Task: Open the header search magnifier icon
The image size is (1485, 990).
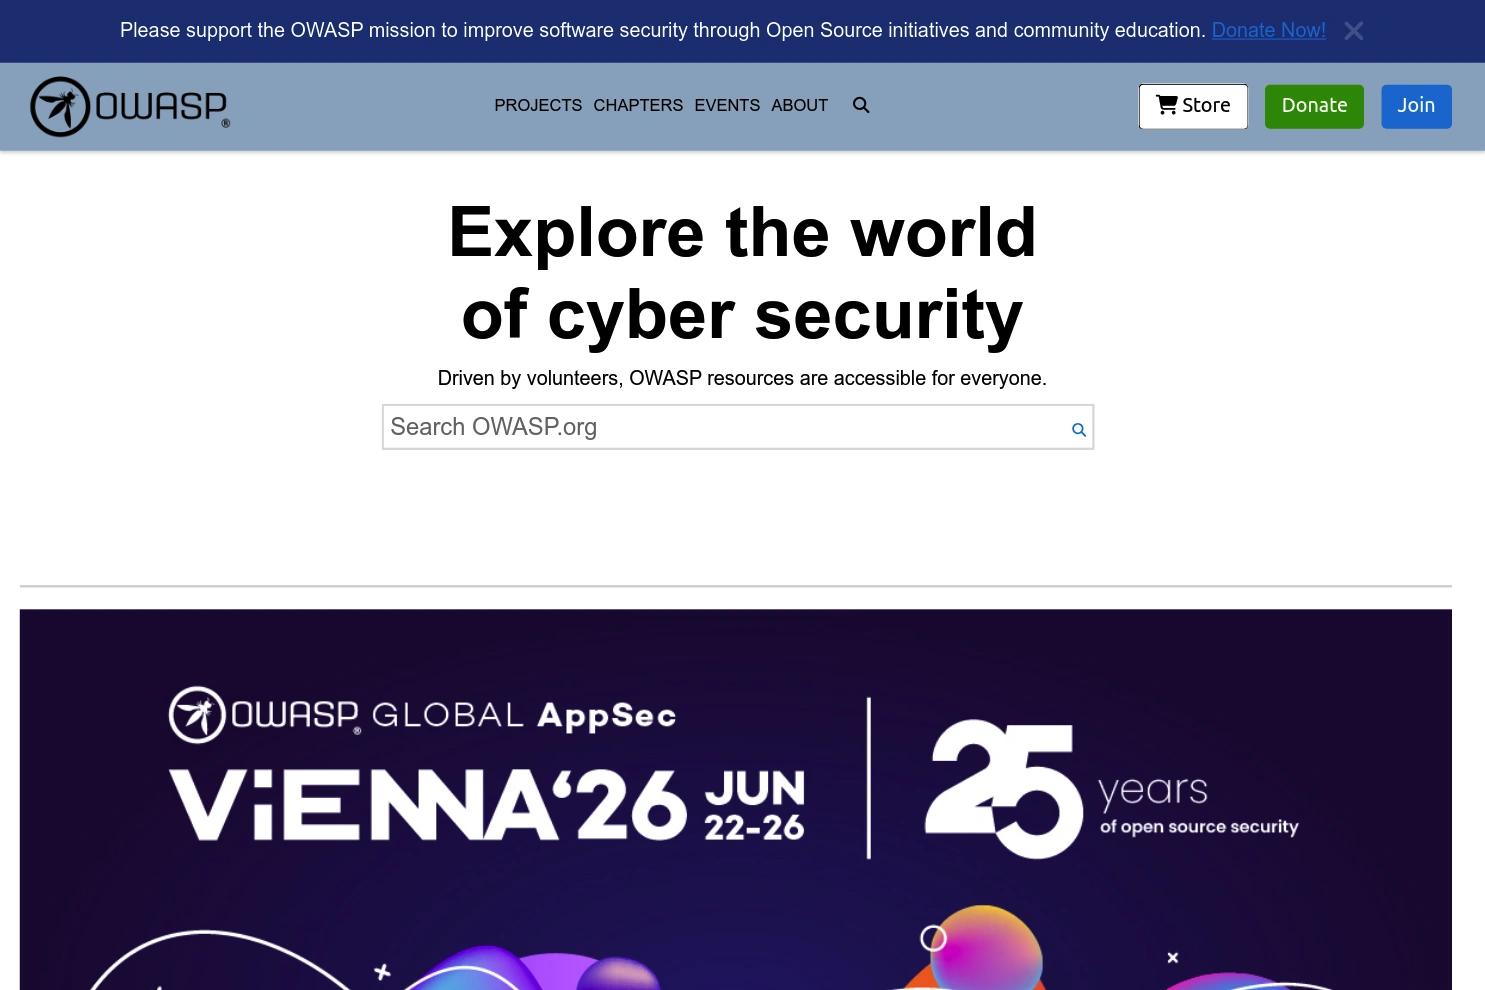Action: pos(861,105)
